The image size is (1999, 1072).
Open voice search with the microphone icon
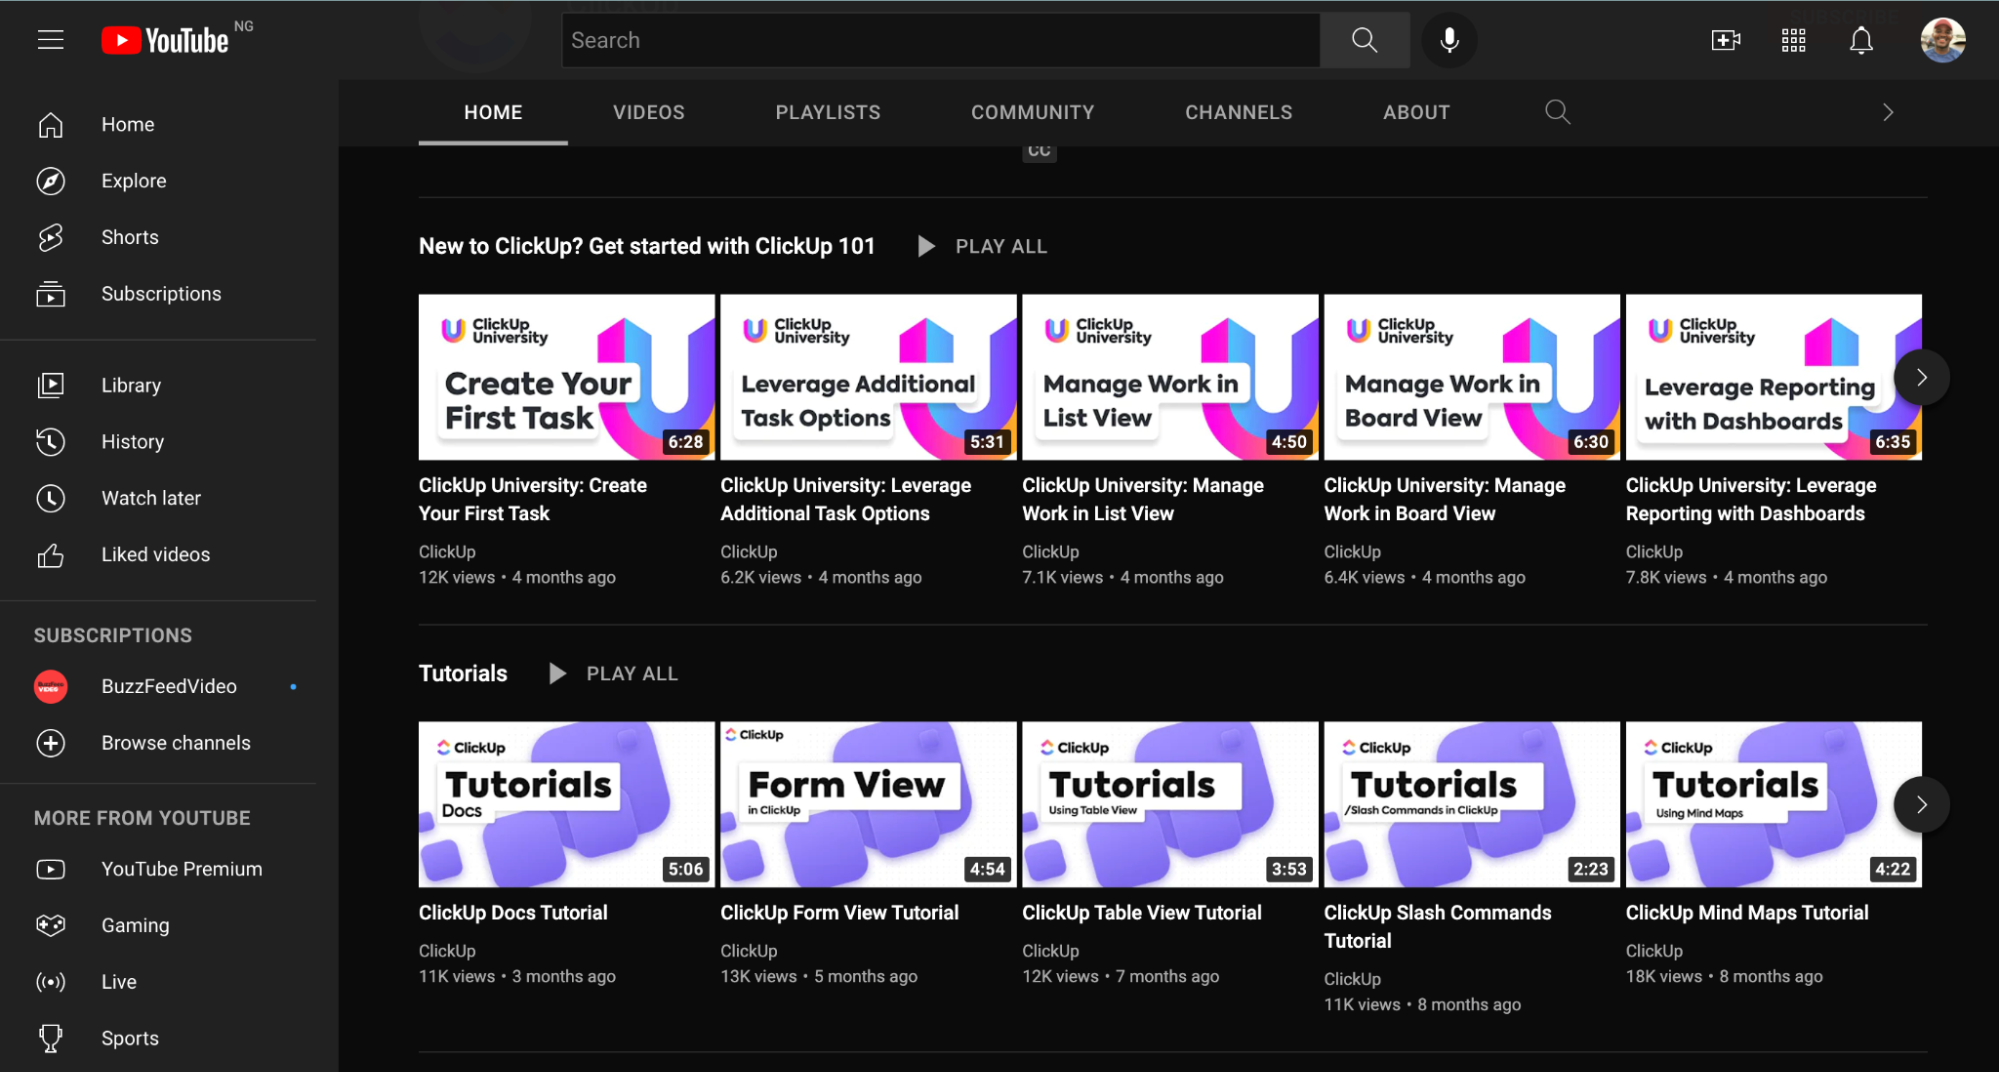1448,40
